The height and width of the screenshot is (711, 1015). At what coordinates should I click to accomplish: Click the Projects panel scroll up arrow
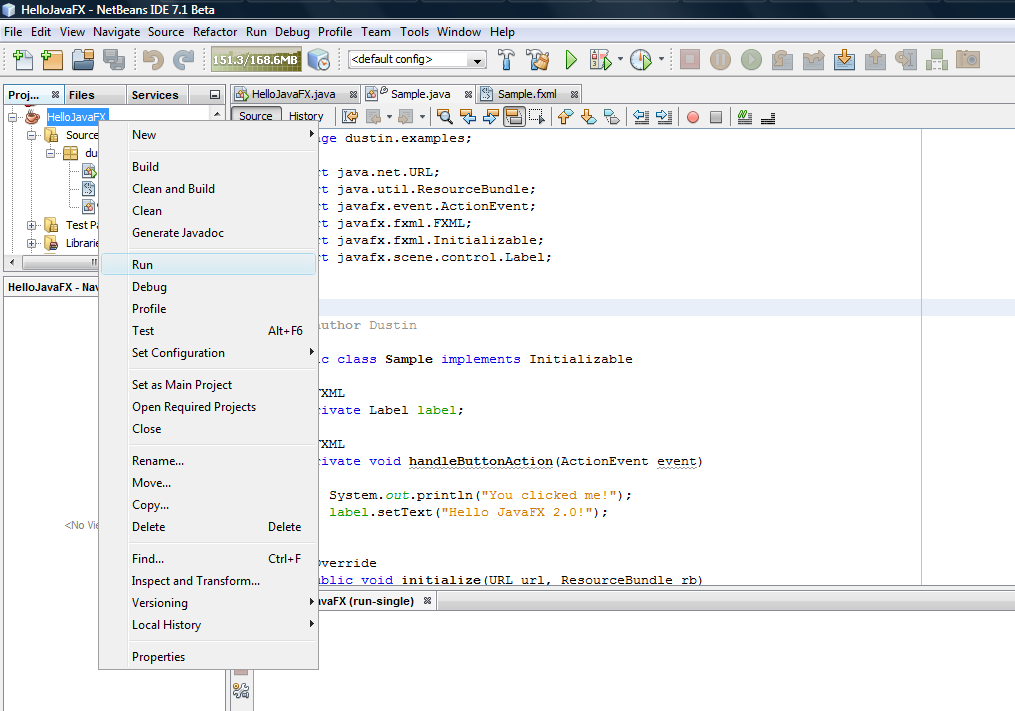(x=217, y=115)
